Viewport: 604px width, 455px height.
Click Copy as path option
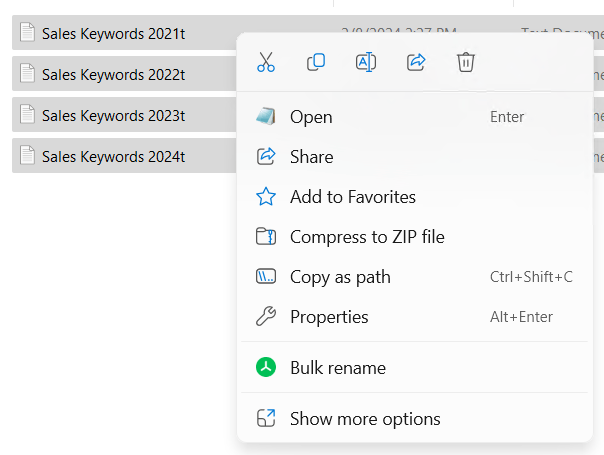pyautogui.click(x=340, y=277)
